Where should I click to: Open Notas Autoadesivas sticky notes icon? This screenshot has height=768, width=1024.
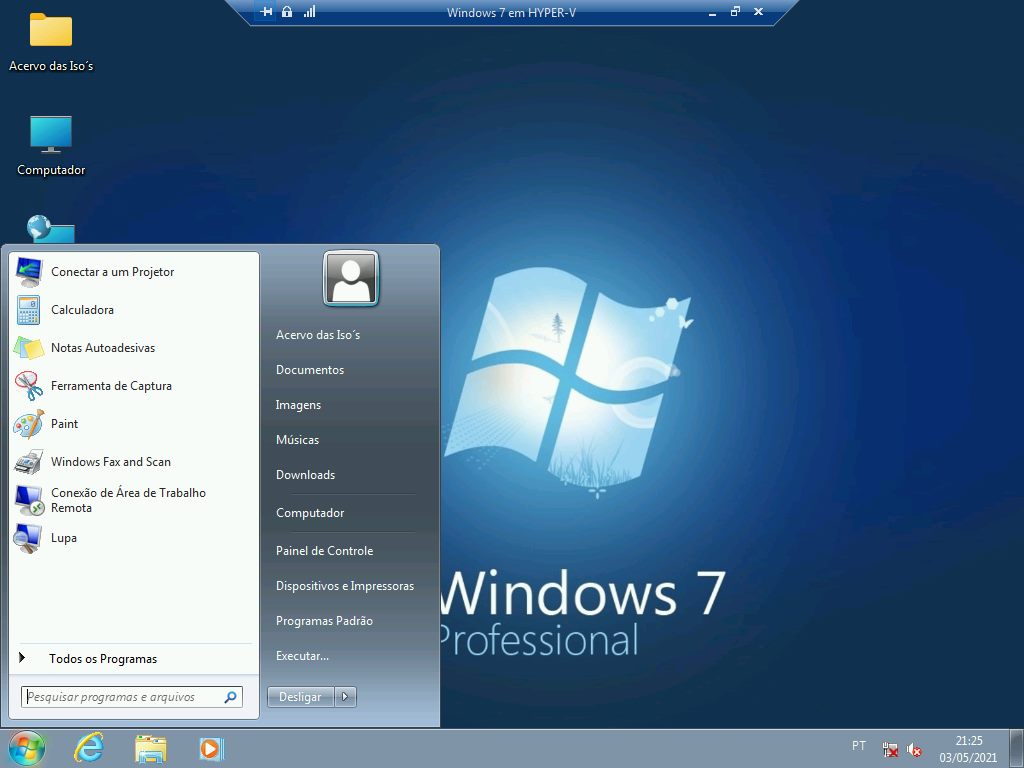point(29,347)
